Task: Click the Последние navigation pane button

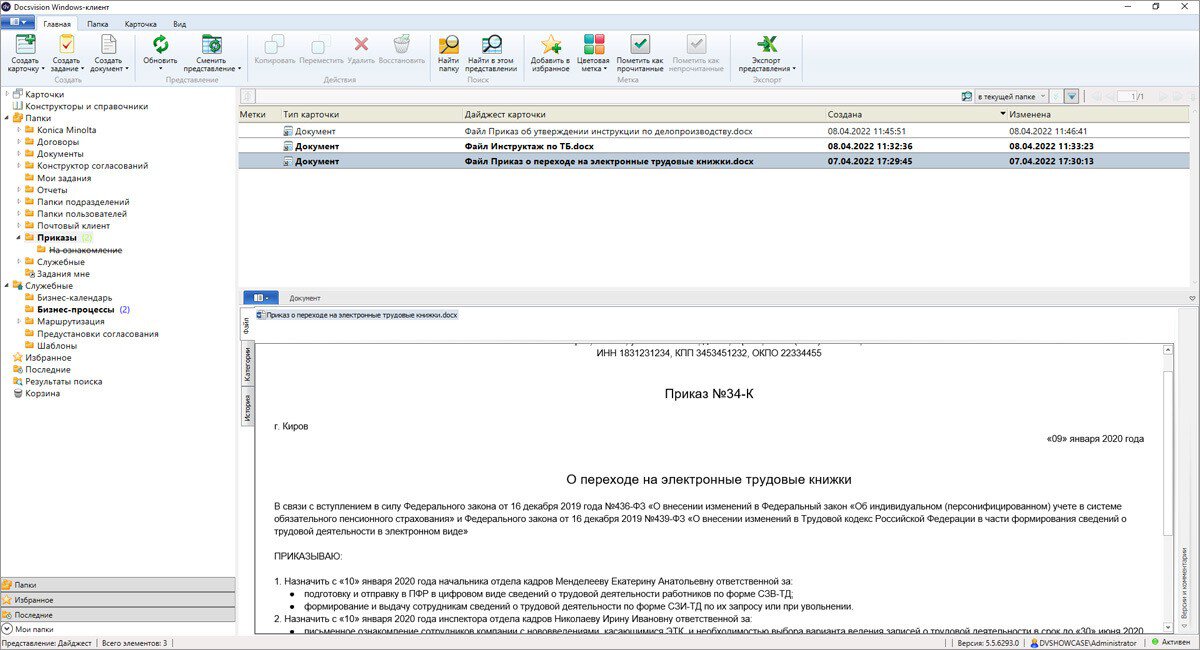Action: 118,614
